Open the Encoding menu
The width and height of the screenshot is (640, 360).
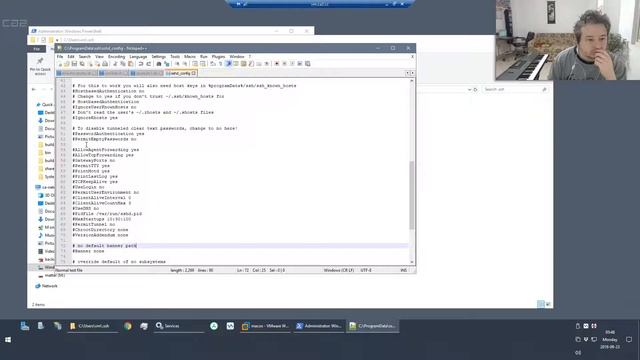click(116, 56)
